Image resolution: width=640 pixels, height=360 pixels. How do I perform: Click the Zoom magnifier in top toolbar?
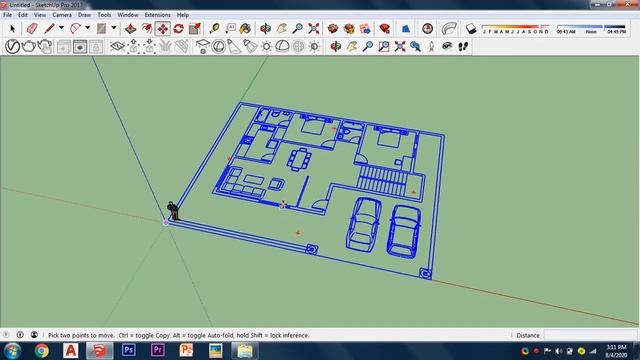point(298,29)
